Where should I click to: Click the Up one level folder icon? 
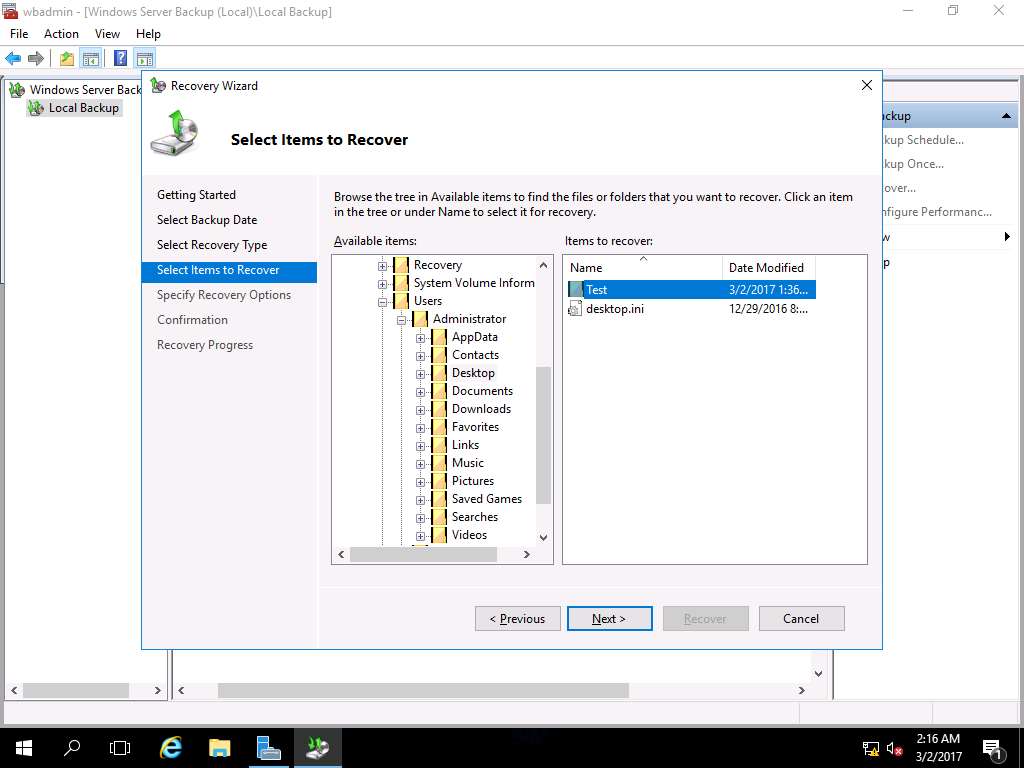pyautogui.click(x=67, y=58)
